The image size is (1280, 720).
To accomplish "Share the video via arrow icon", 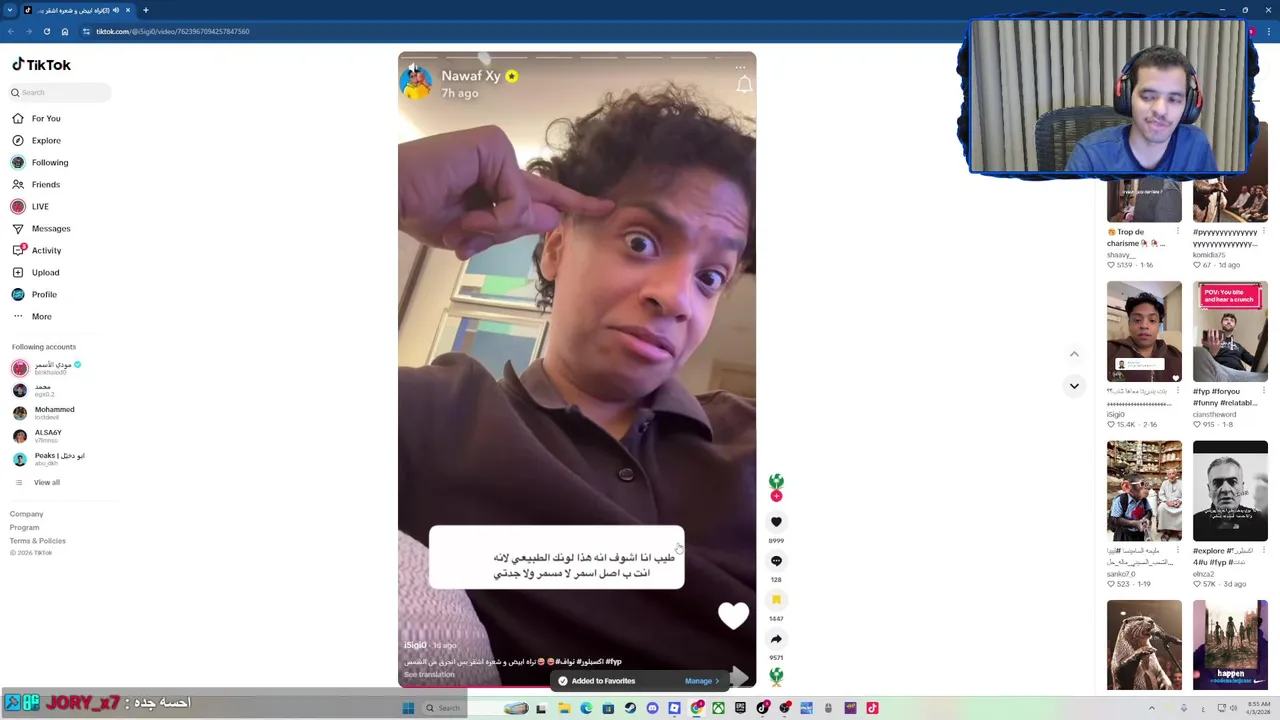I will pos(776,639).
